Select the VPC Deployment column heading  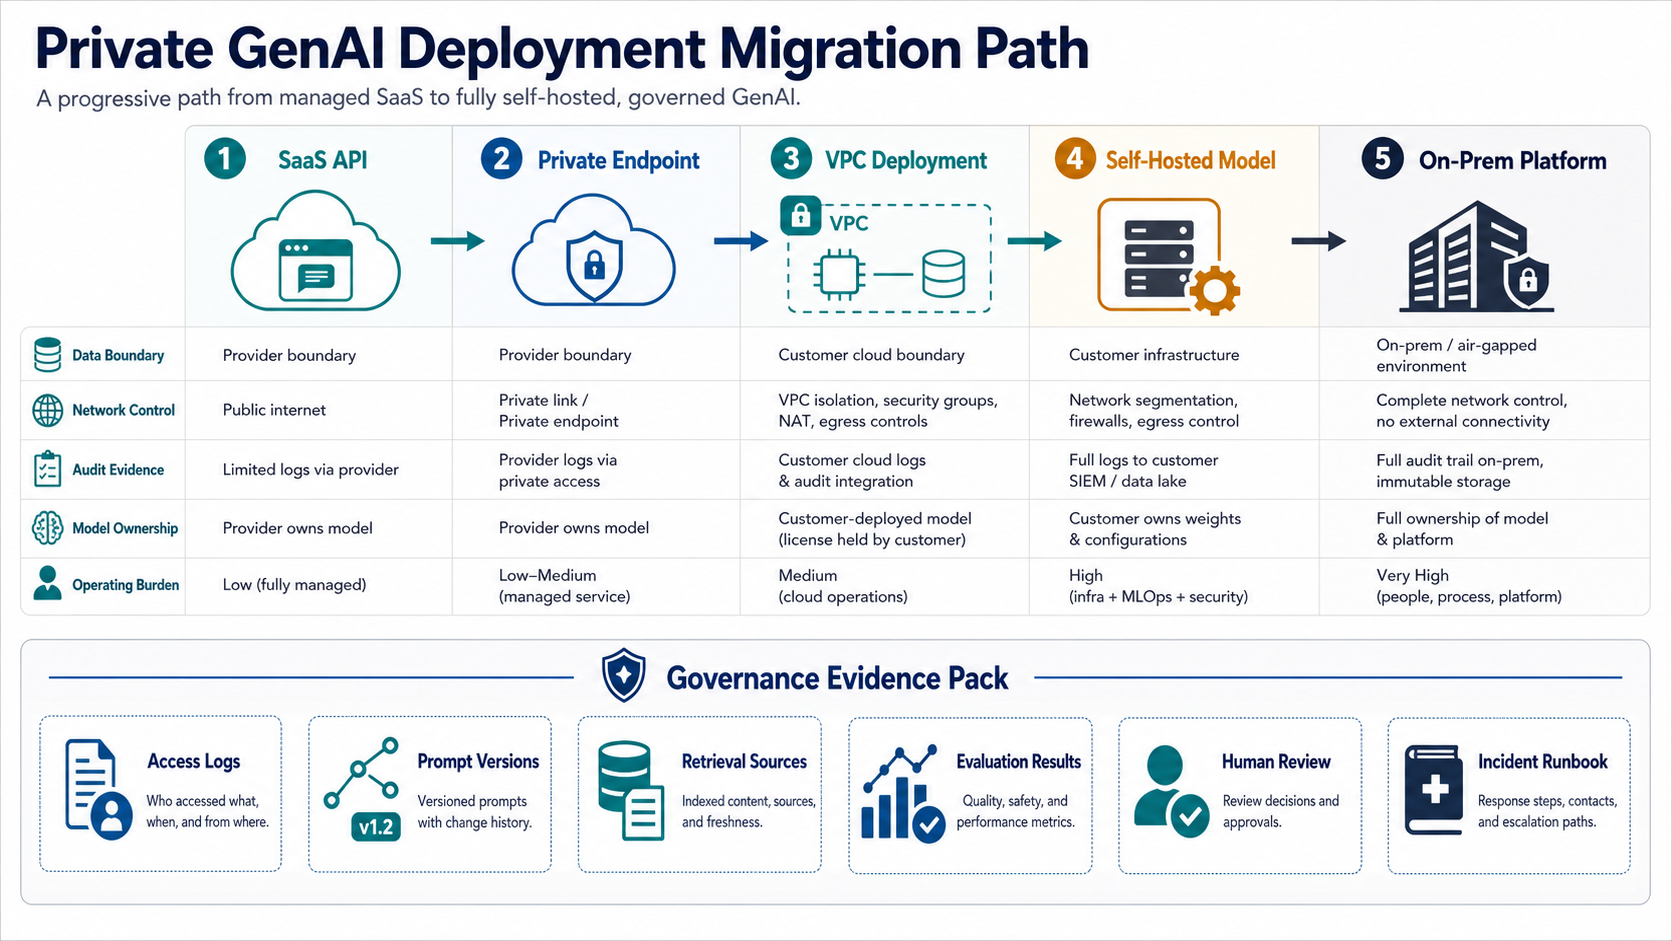click(x=906, y=160)
